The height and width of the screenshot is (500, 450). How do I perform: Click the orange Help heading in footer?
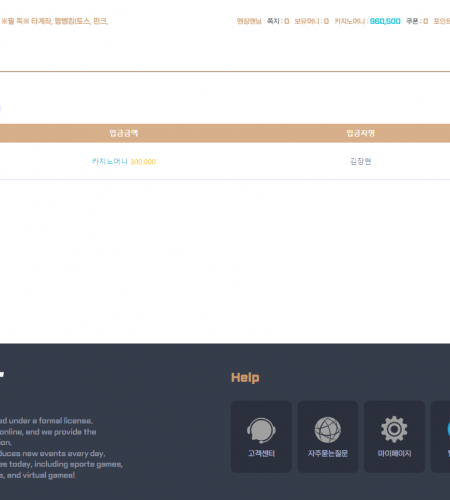tap(245, 378)
